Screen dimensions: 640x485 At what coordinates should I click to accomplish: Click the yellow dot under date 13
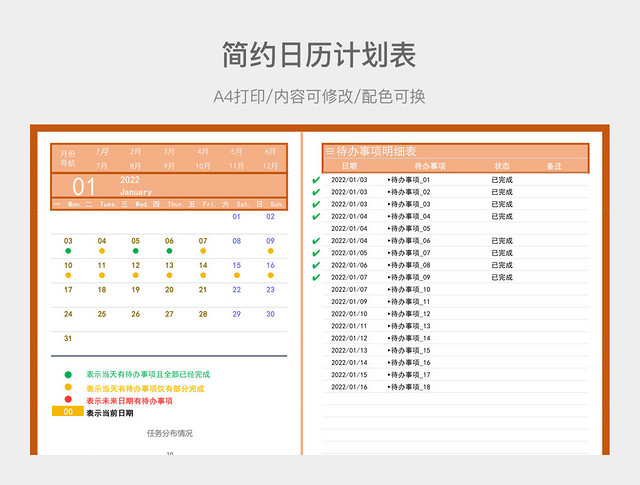(169, 276)
